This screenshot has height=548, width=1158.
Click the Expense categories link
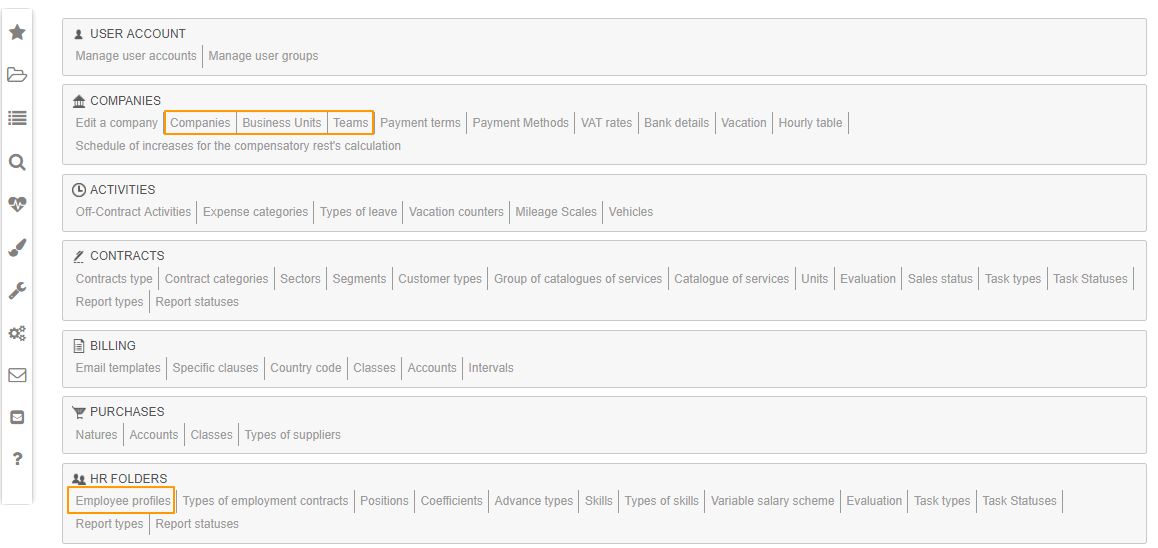(x=255, y=212)
